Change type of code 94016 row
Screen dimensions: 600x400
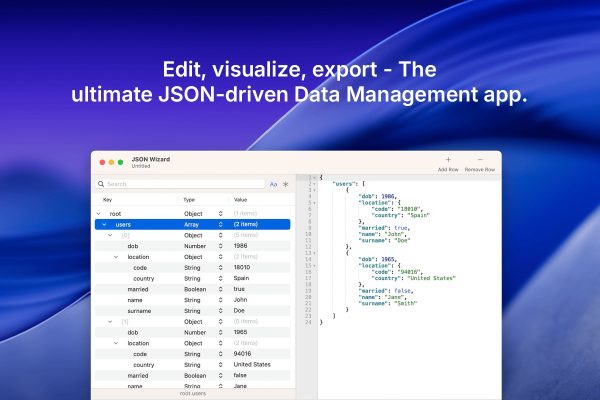click(x=220, y=354)
